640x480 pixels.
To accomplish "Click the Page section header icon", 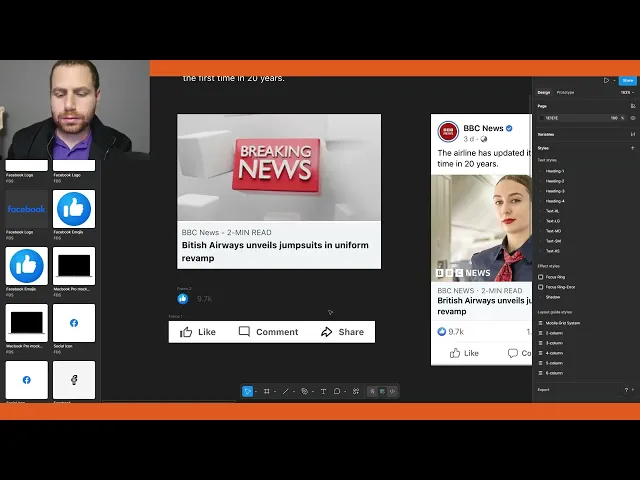I will point(633,106).
